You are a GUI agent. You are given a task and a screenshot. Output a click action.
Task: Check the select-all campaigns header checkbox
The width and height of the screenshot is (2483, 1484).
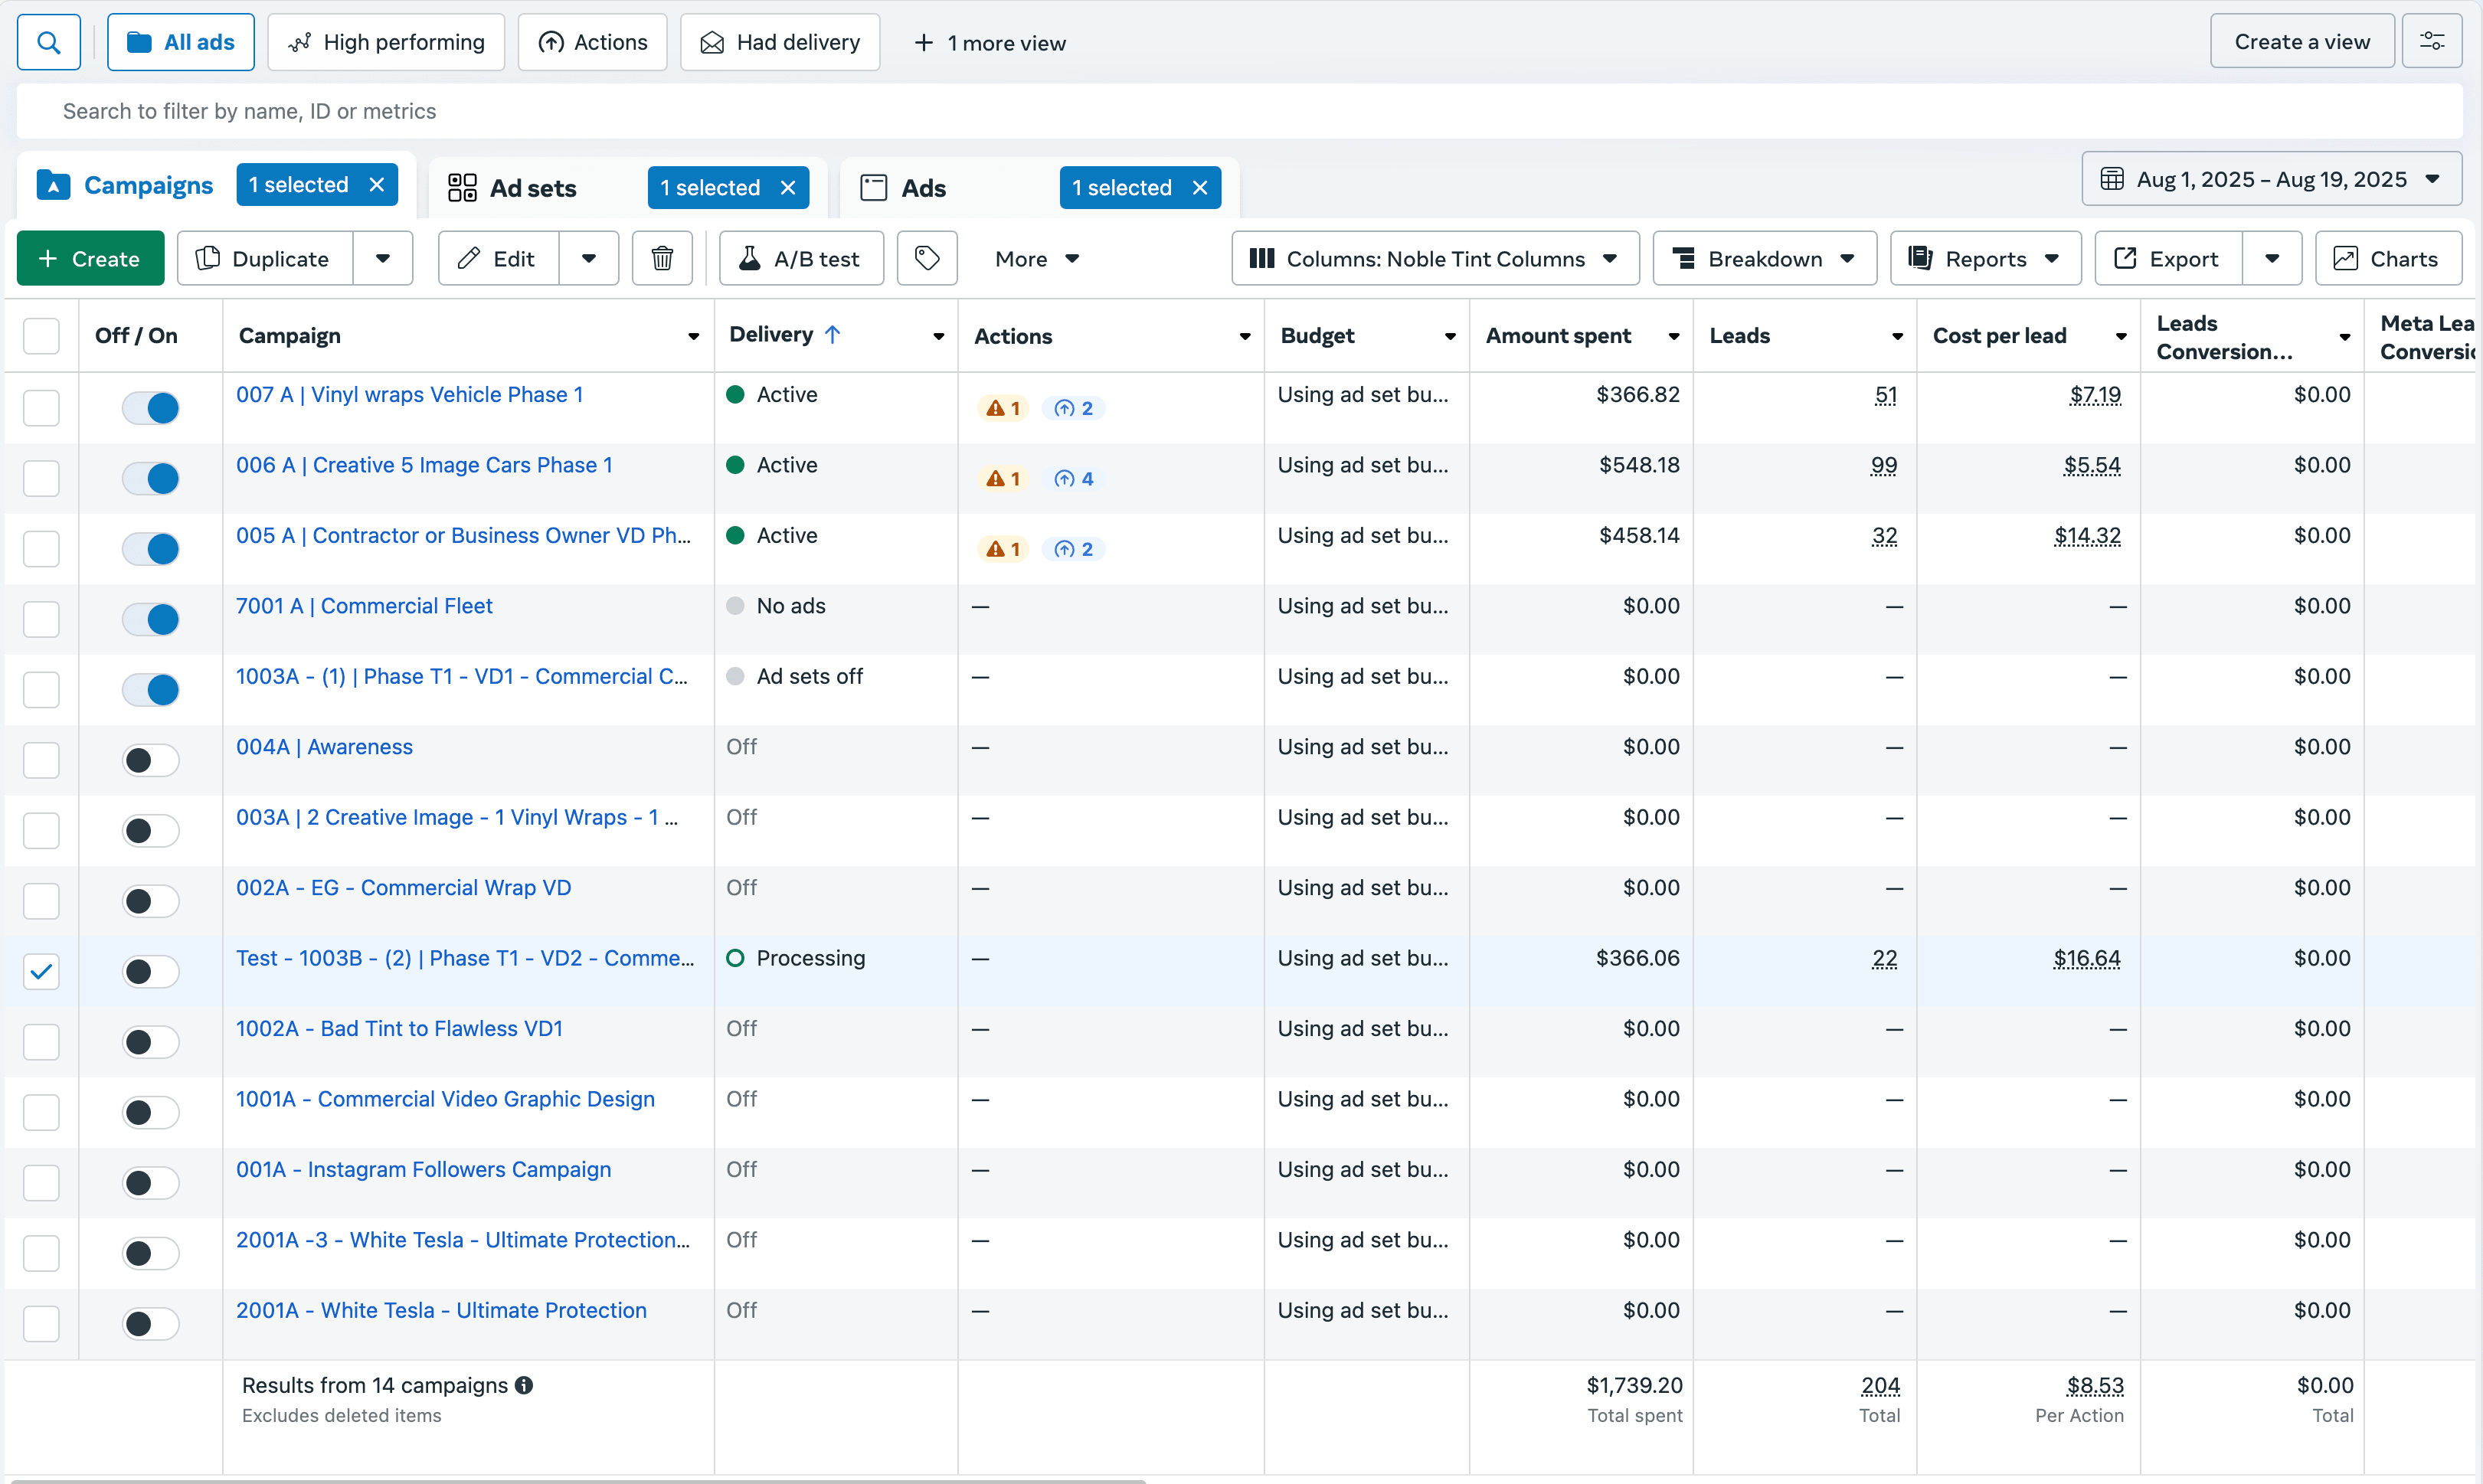(41, 336)
